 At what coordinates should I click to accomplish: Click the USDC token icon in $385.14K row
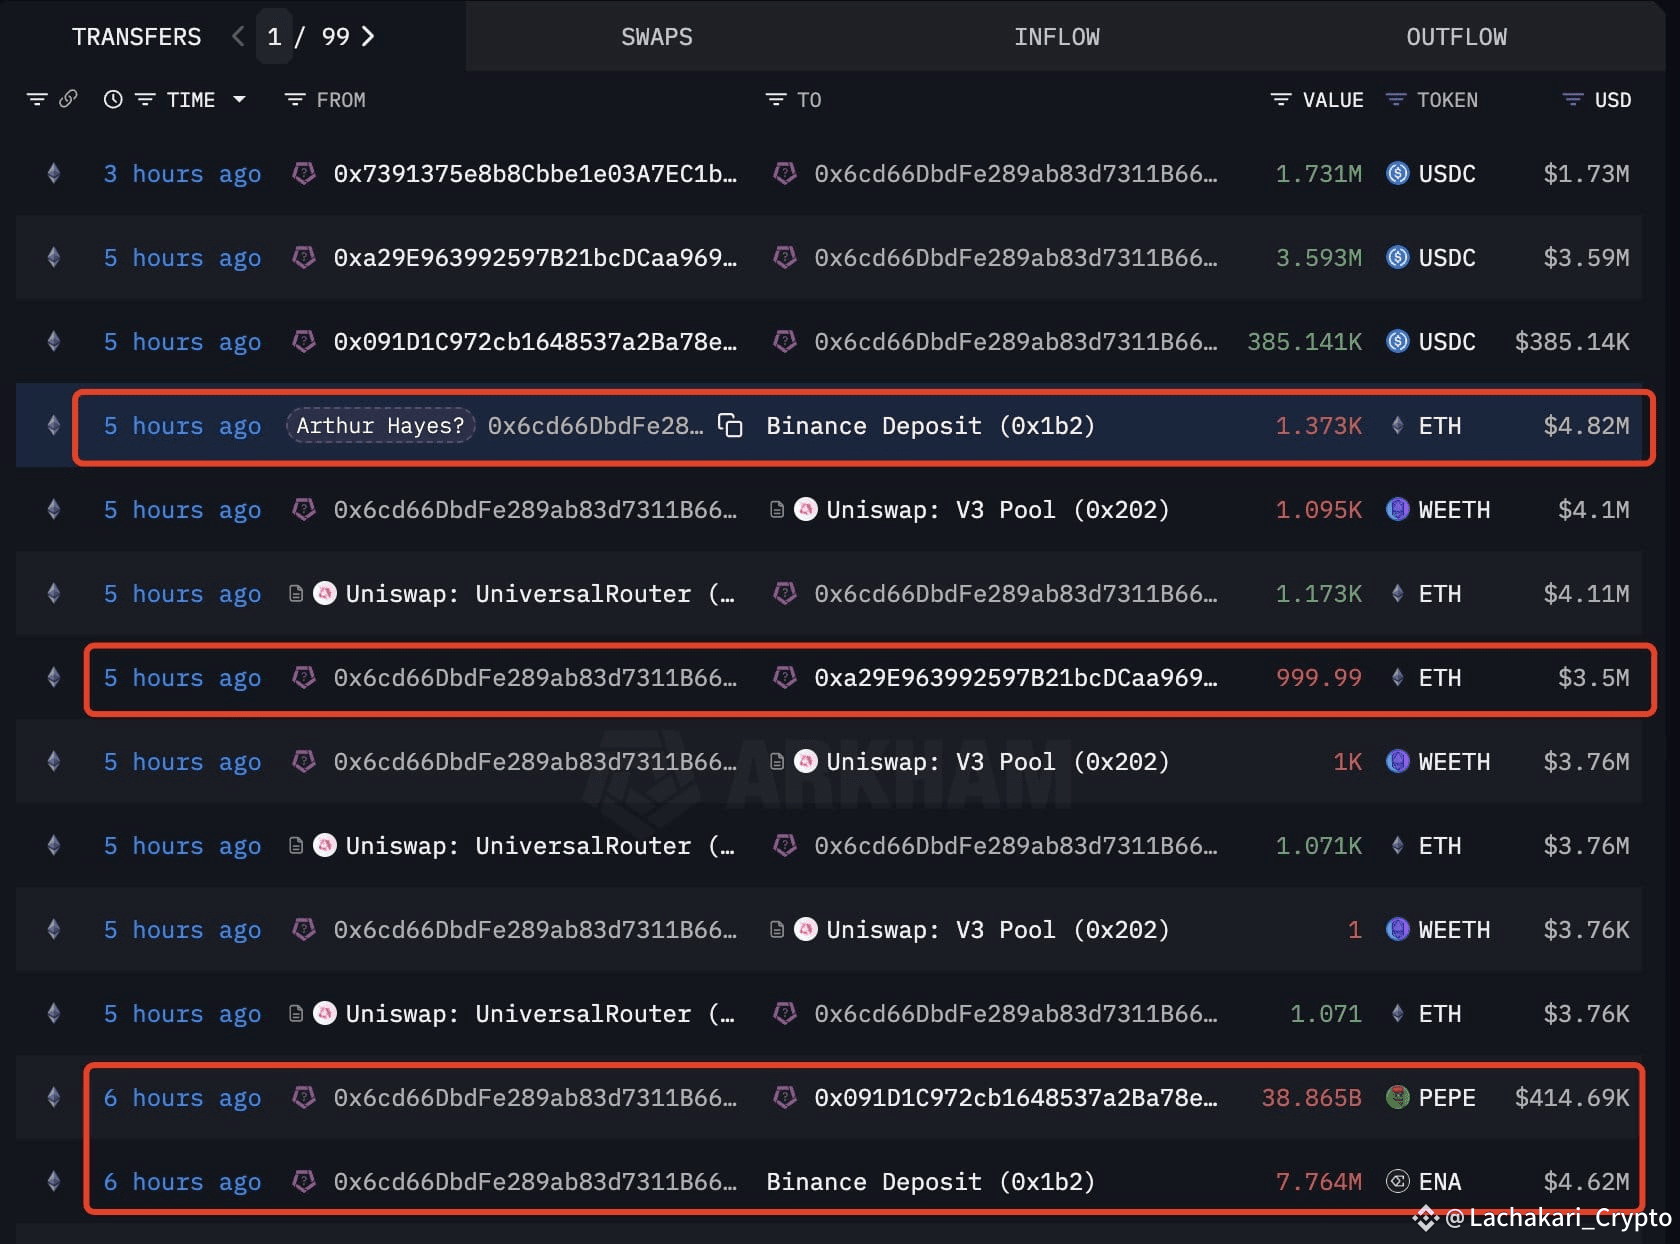1398,342
